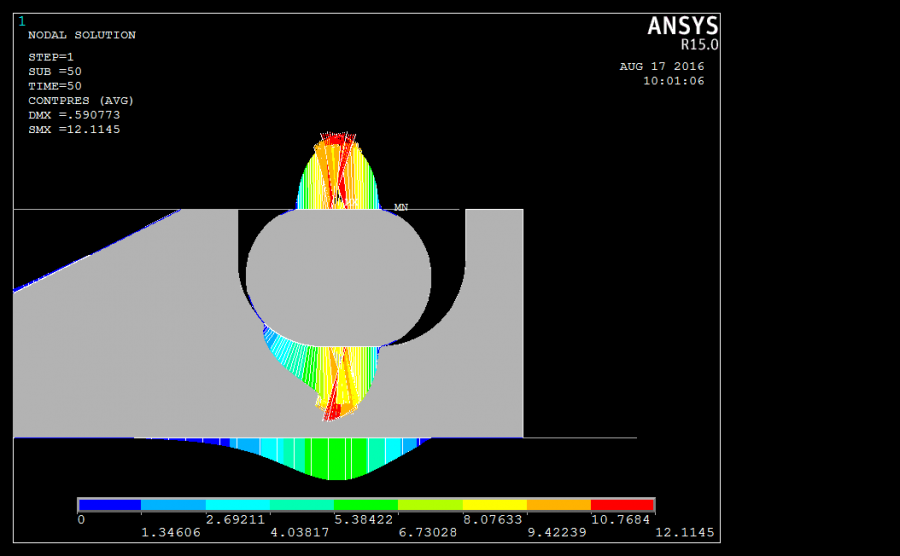Click the window number 1 label
900x556 pixels.
(22, 22)
